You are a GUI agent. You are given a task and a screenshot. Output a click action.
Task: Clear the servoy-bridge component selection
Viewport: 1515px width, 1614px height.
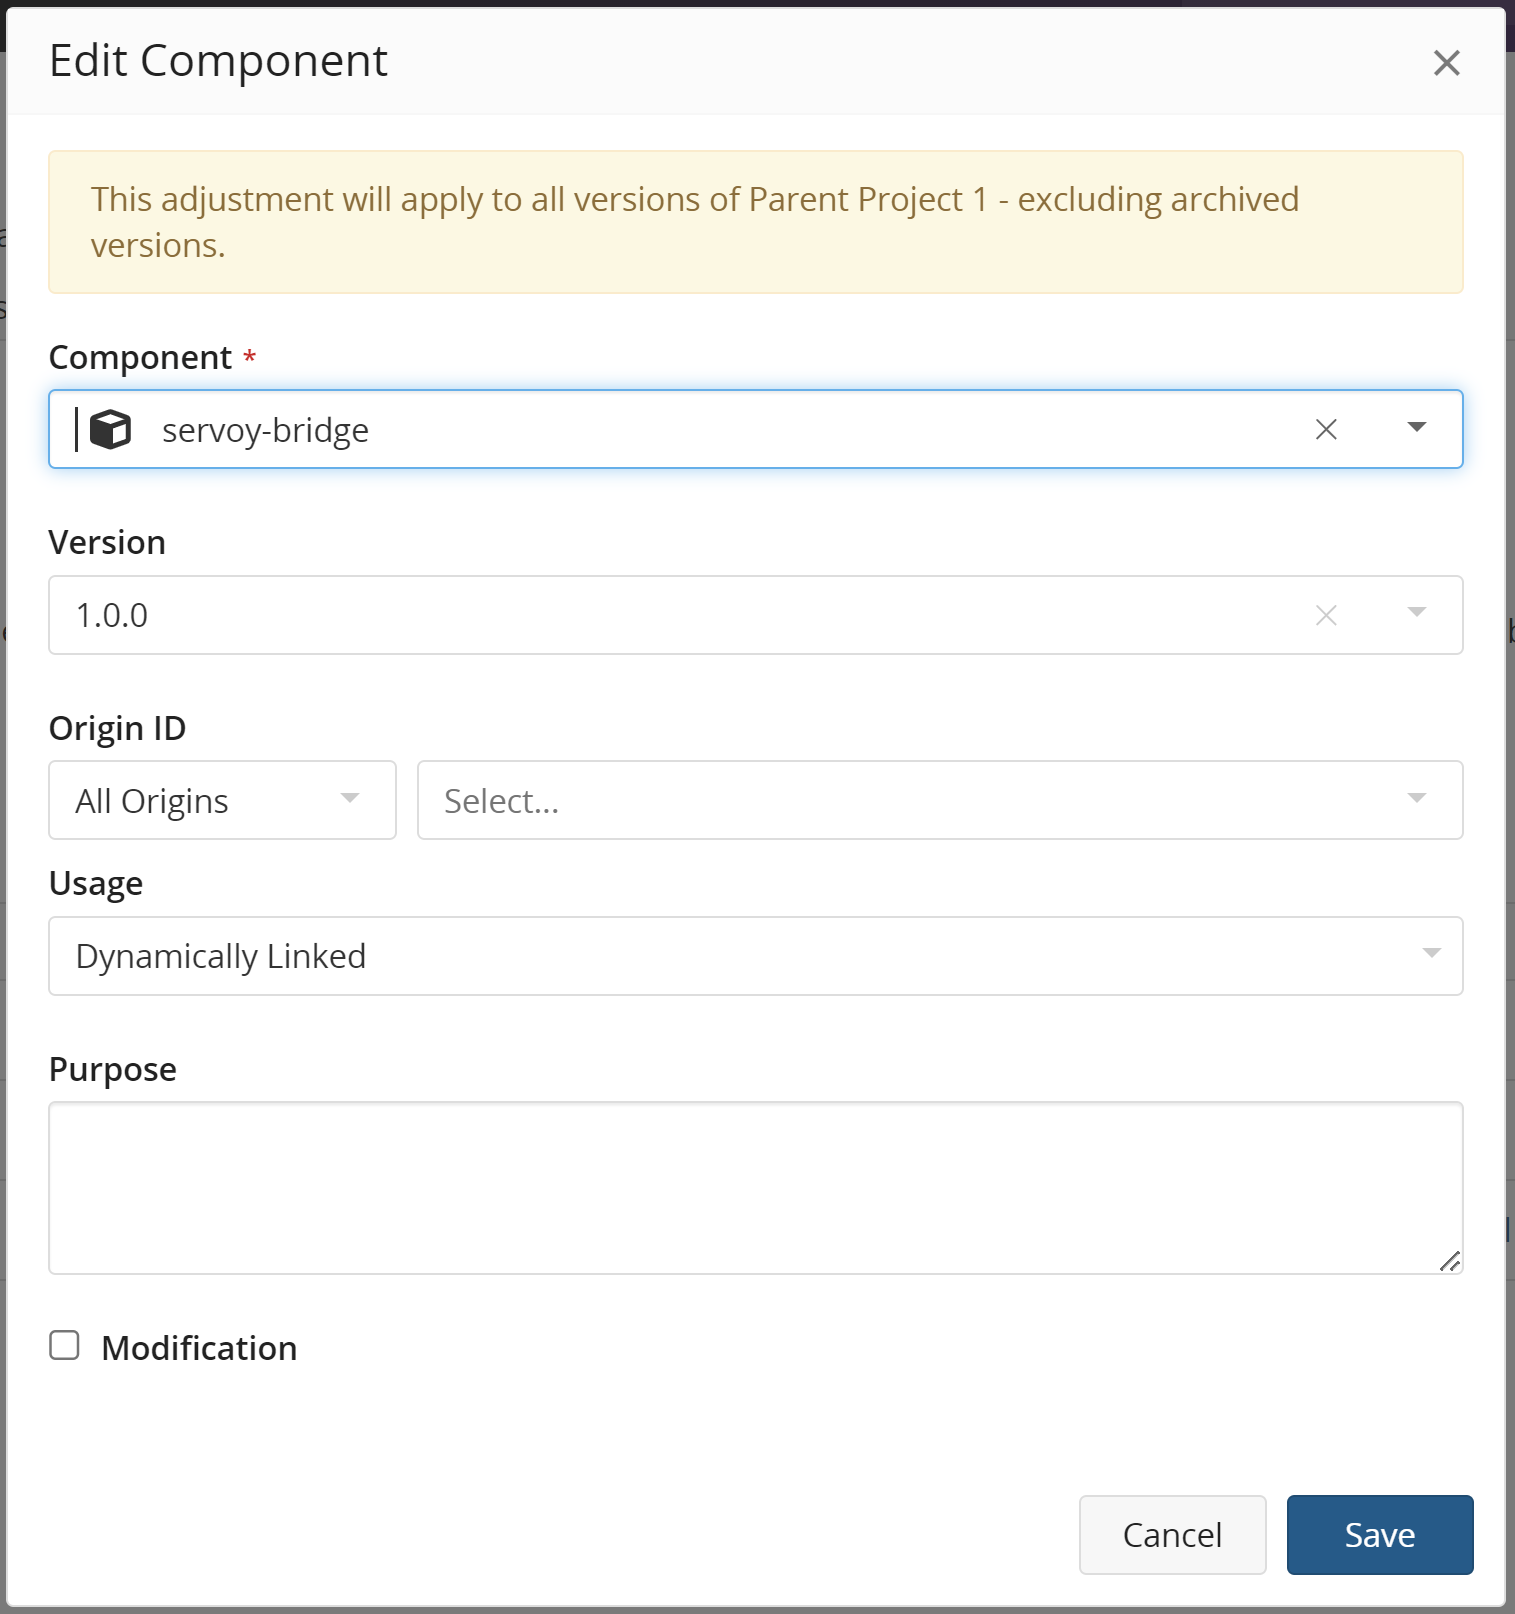pos(1325,429)
